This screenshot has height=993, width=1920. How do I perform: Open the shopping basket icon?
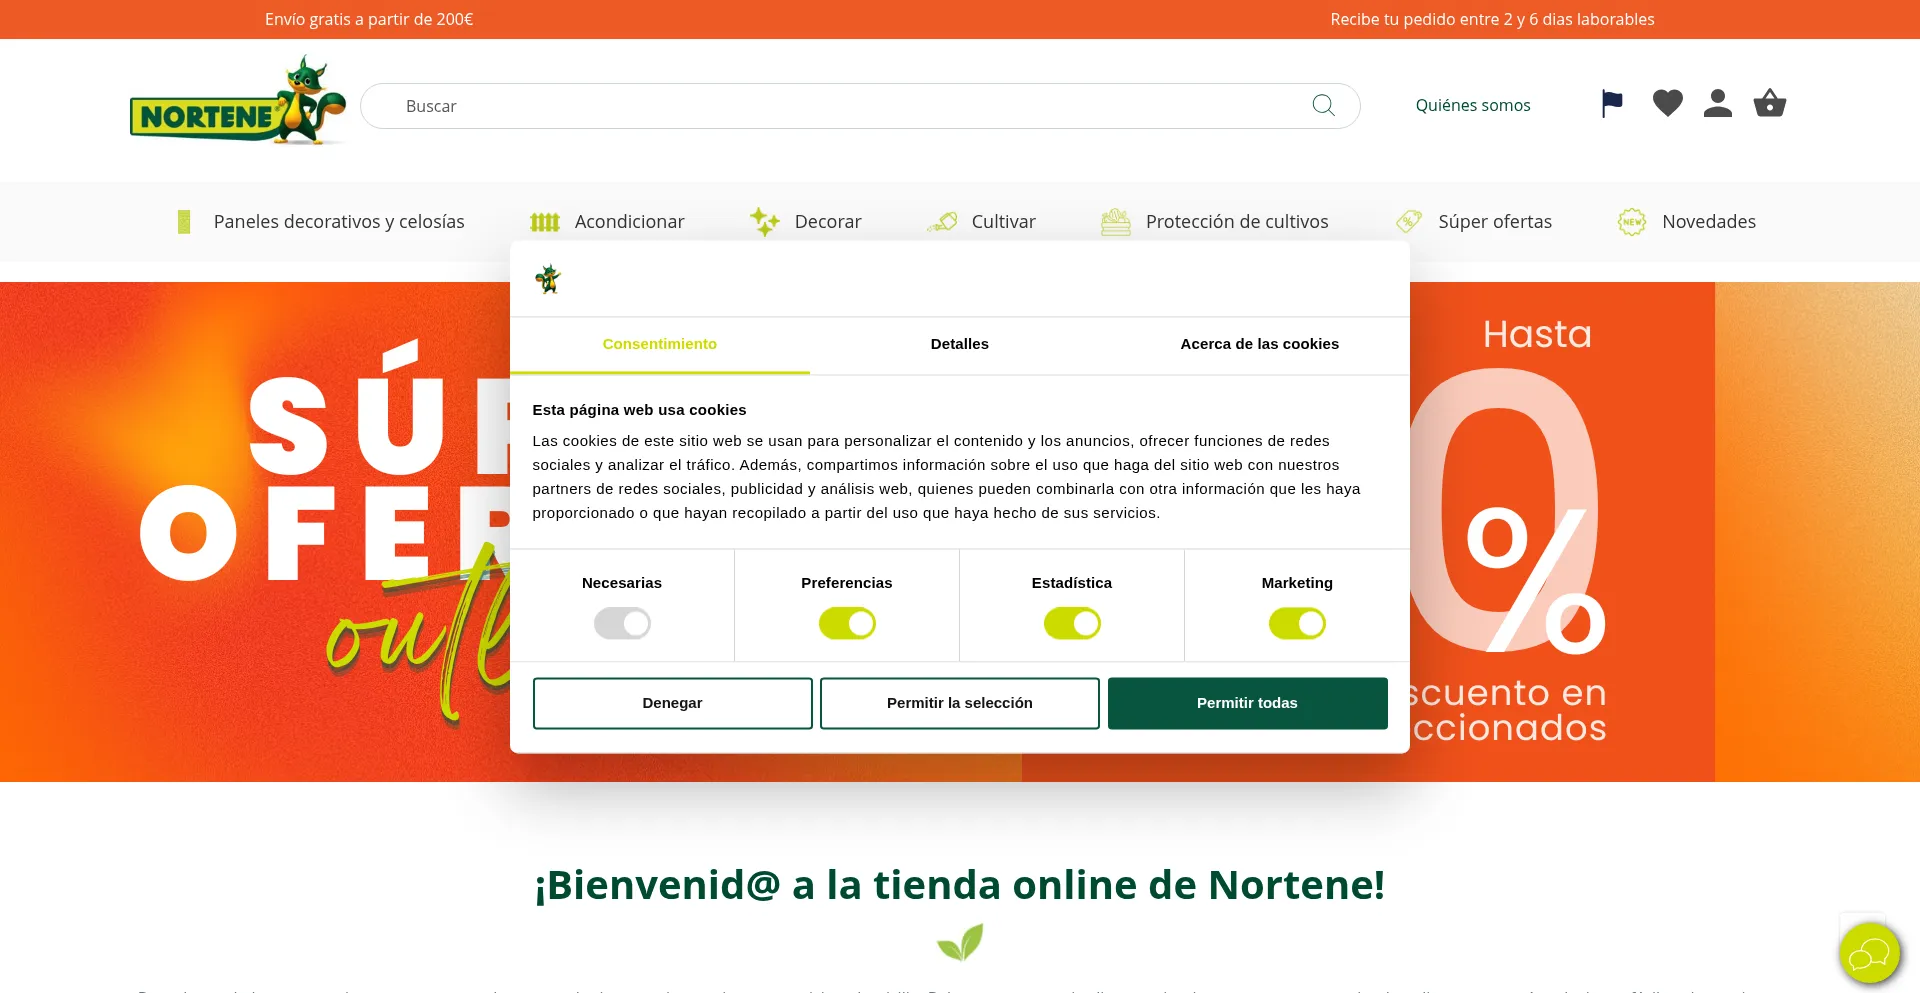1770,103
